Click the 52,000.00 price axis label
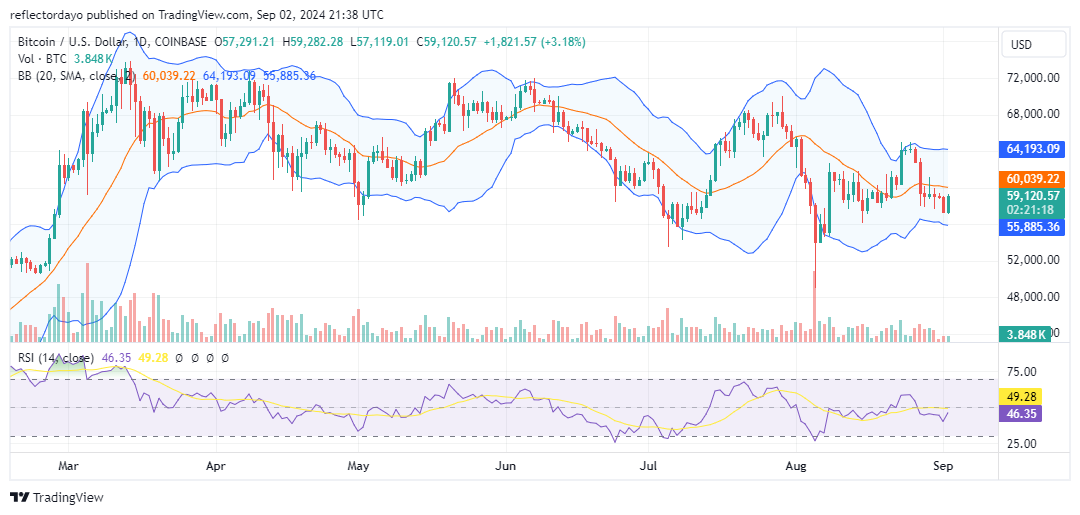The image size is (1080, 515). point(1032,260)
